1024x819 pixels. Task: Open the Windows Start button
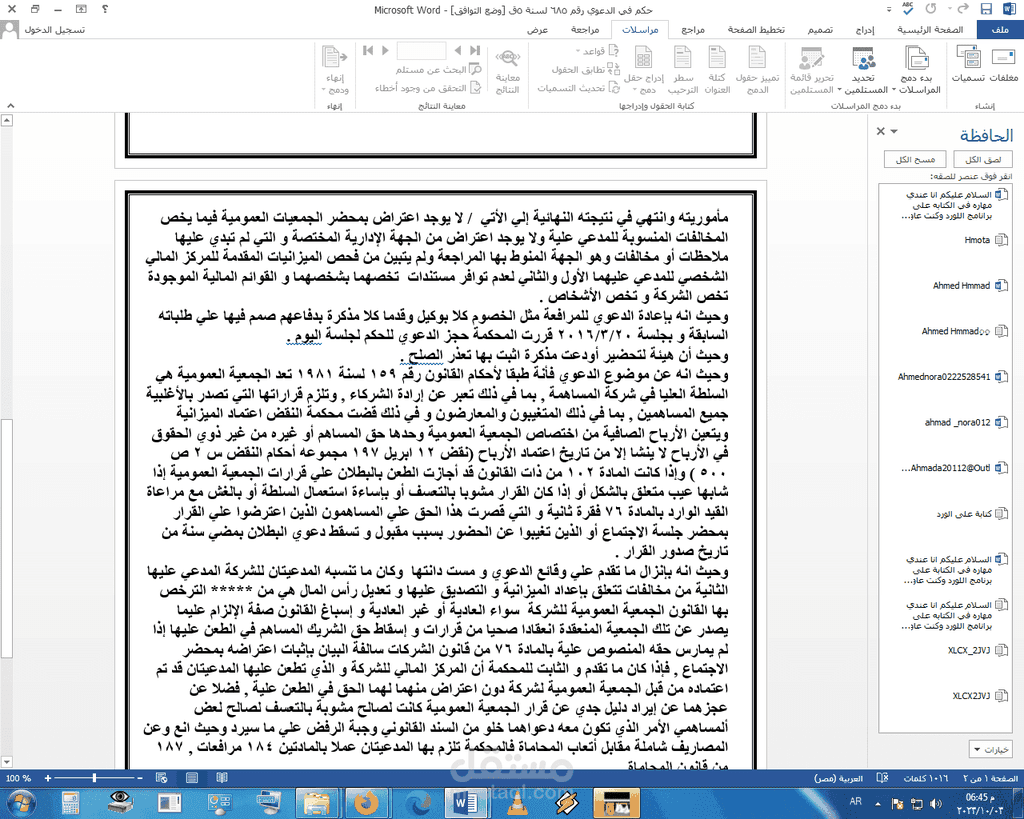(x=21, y=803)
